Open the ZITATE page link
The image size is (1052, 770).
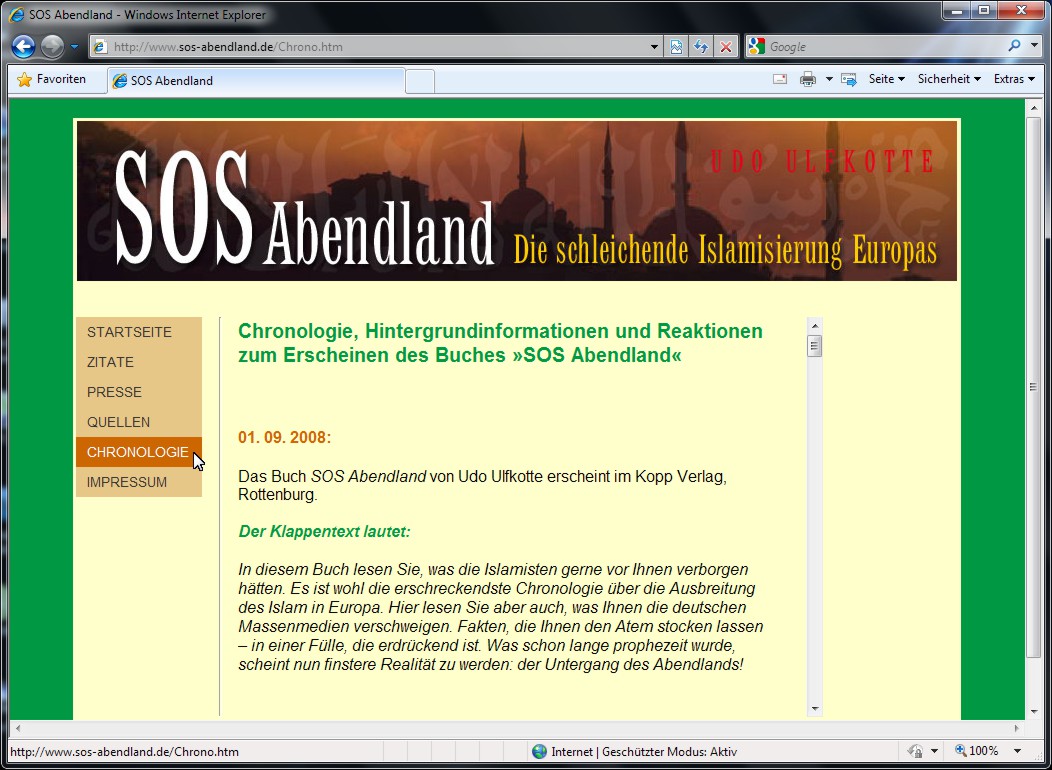138,362
